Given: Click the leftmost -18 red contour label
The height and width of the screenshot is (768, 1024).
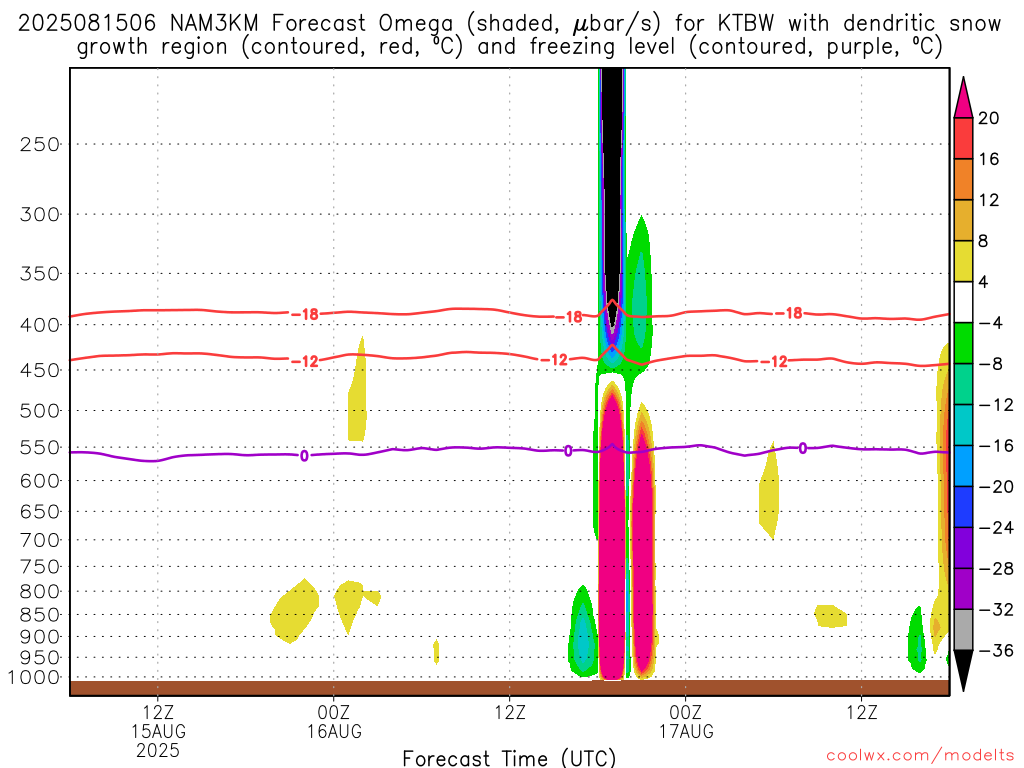Looking at the screenshot, I should pos(305,314).
